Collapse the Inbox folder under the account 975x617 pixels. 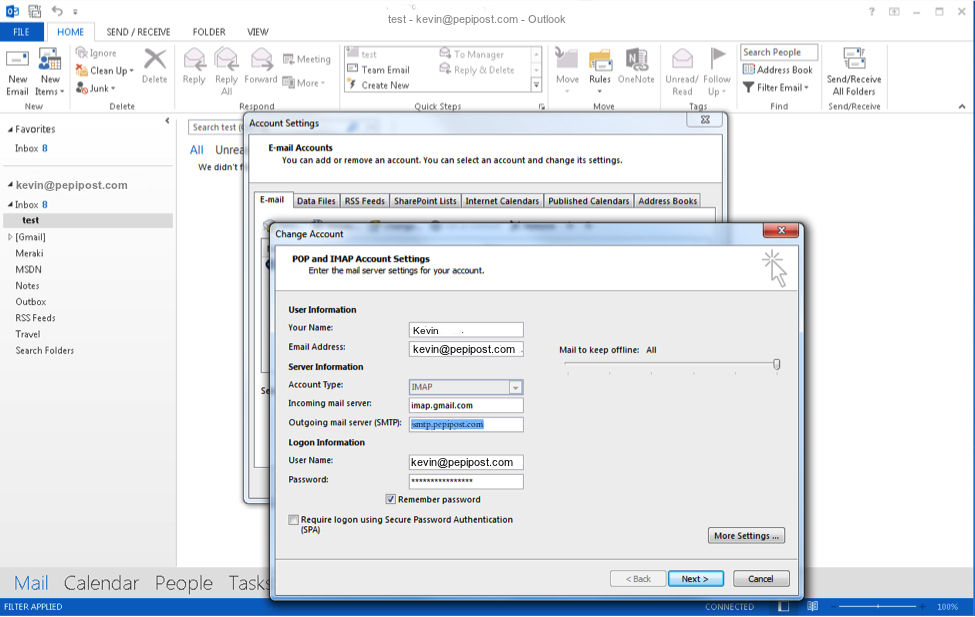[x=10, y=204]
